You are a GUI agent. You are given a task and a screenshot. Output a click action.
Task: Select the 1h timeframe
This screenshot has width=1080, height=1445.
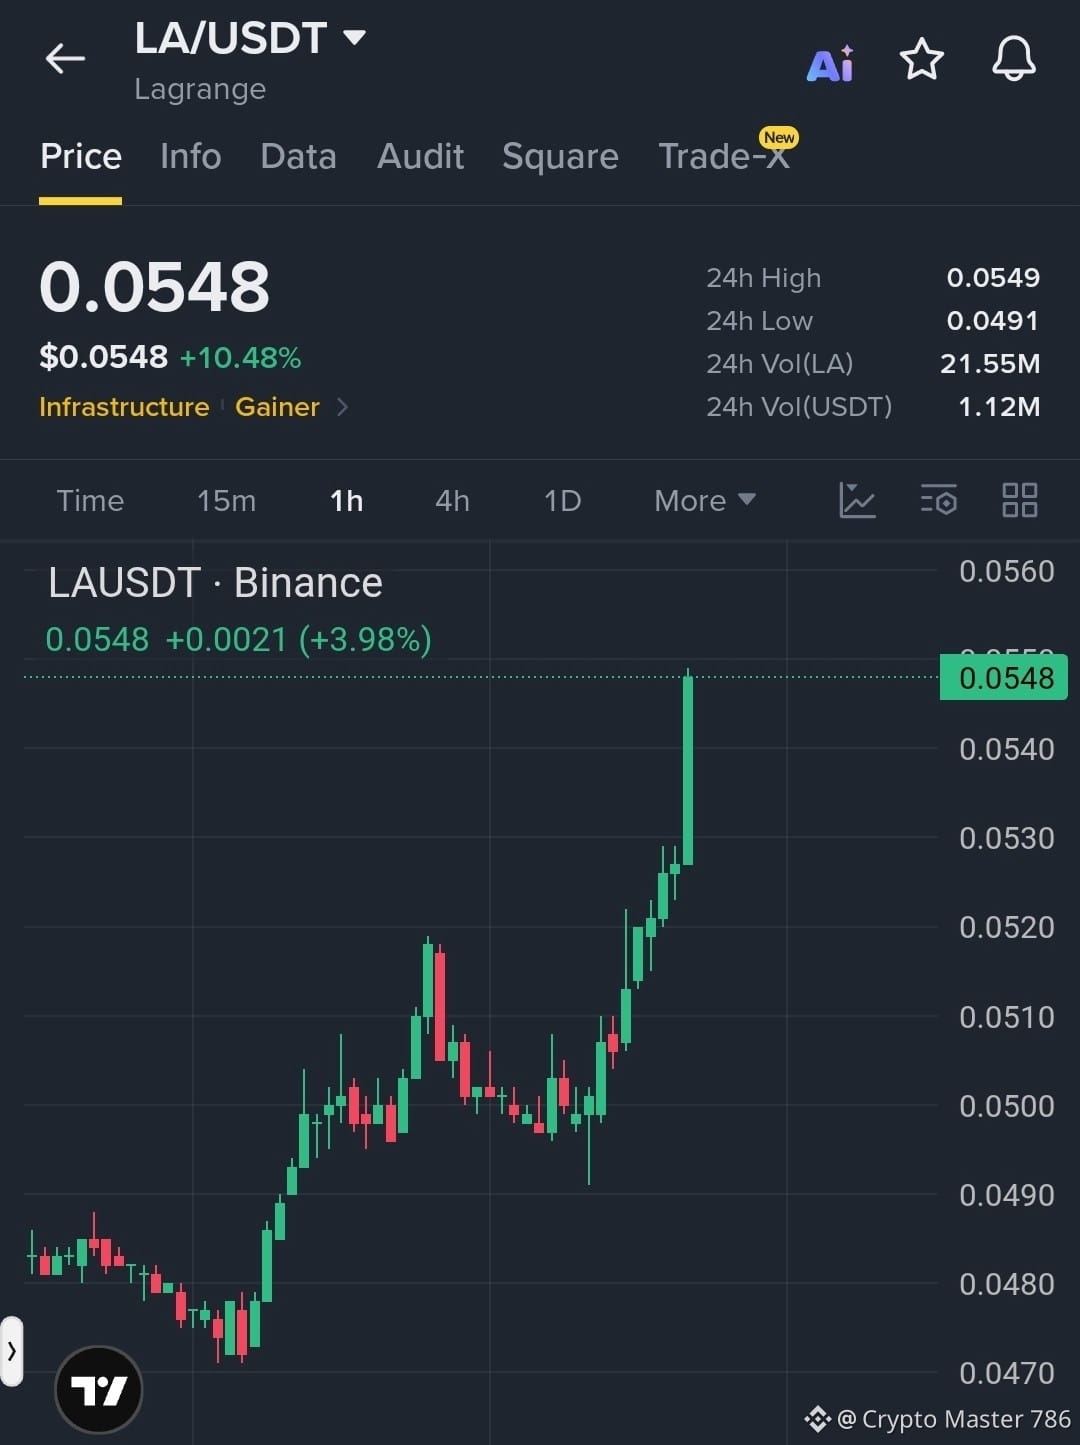(x=347, y=500)
